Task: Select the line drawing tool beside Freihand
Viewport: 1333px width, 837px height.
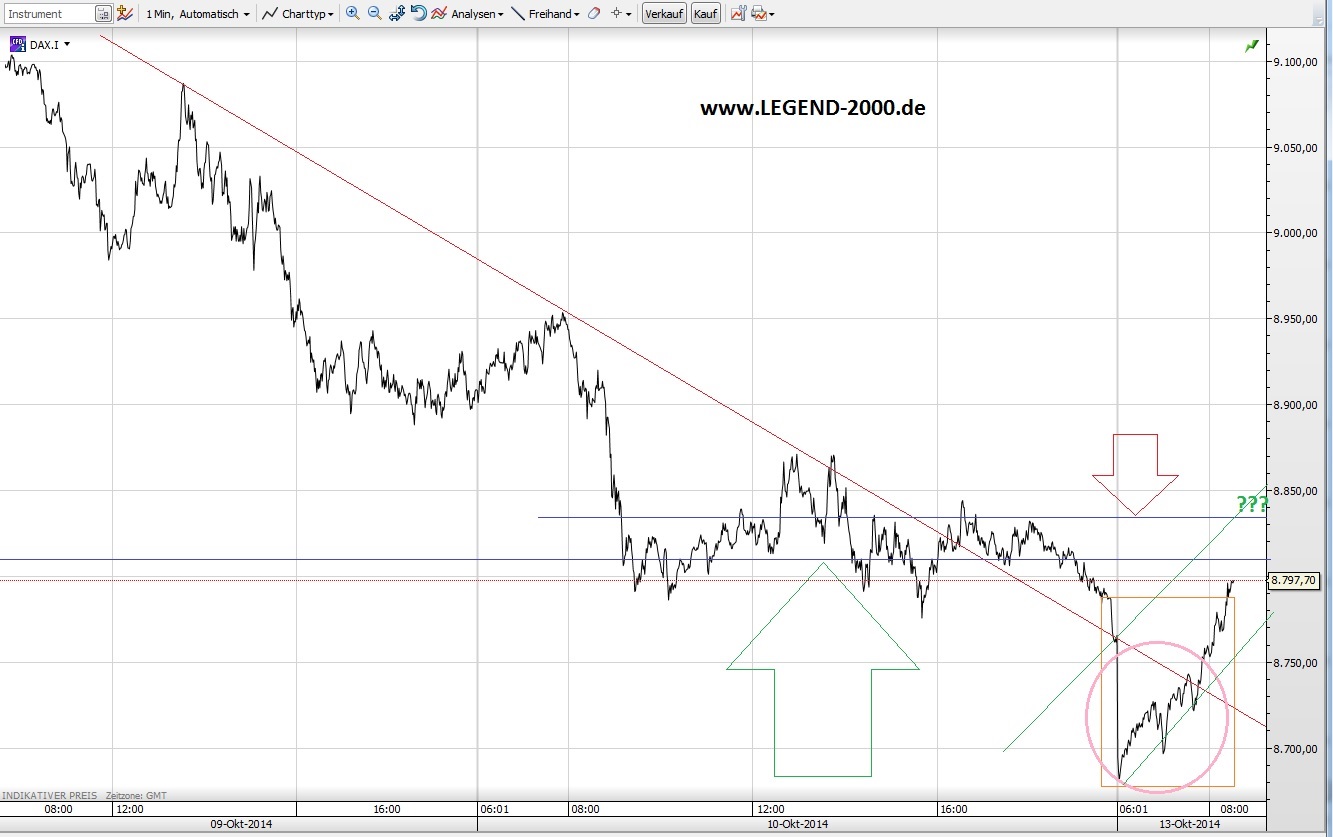Action: point(517,13)
